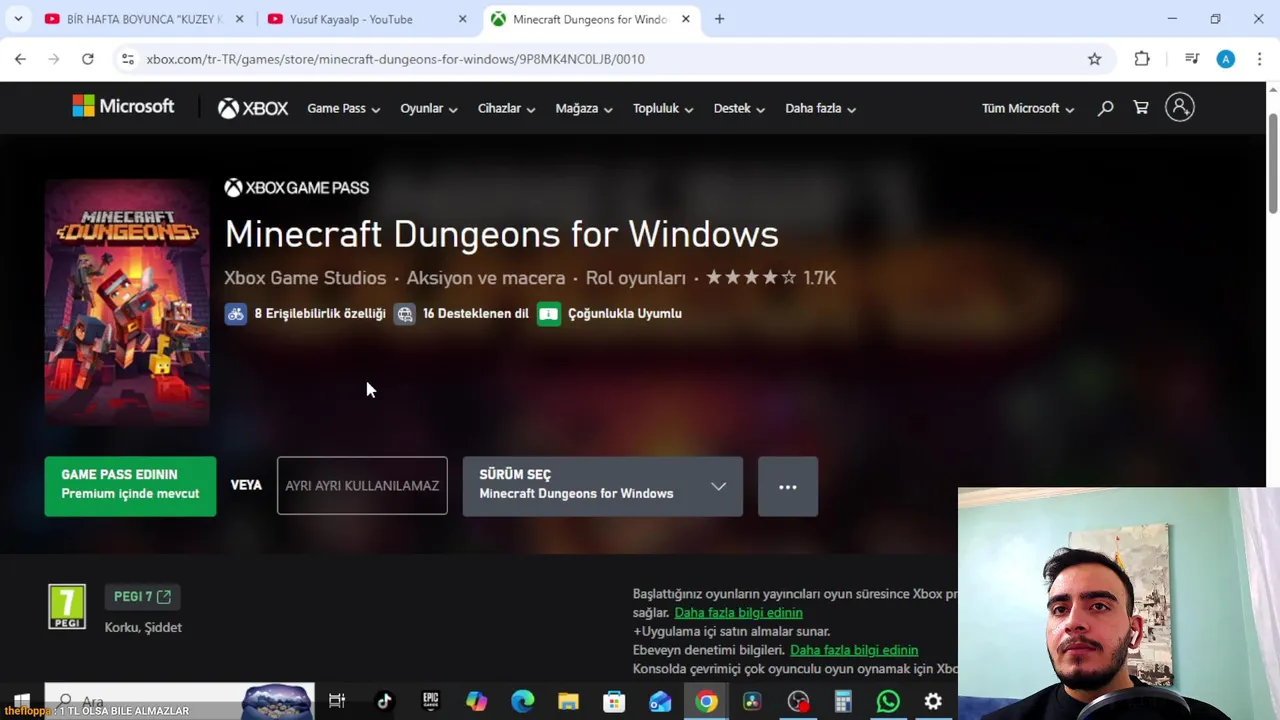Screen dimensions: 1280x720
Task: Open the Chrome extensions puzzle icon
Action: (x=1142, y=59)
